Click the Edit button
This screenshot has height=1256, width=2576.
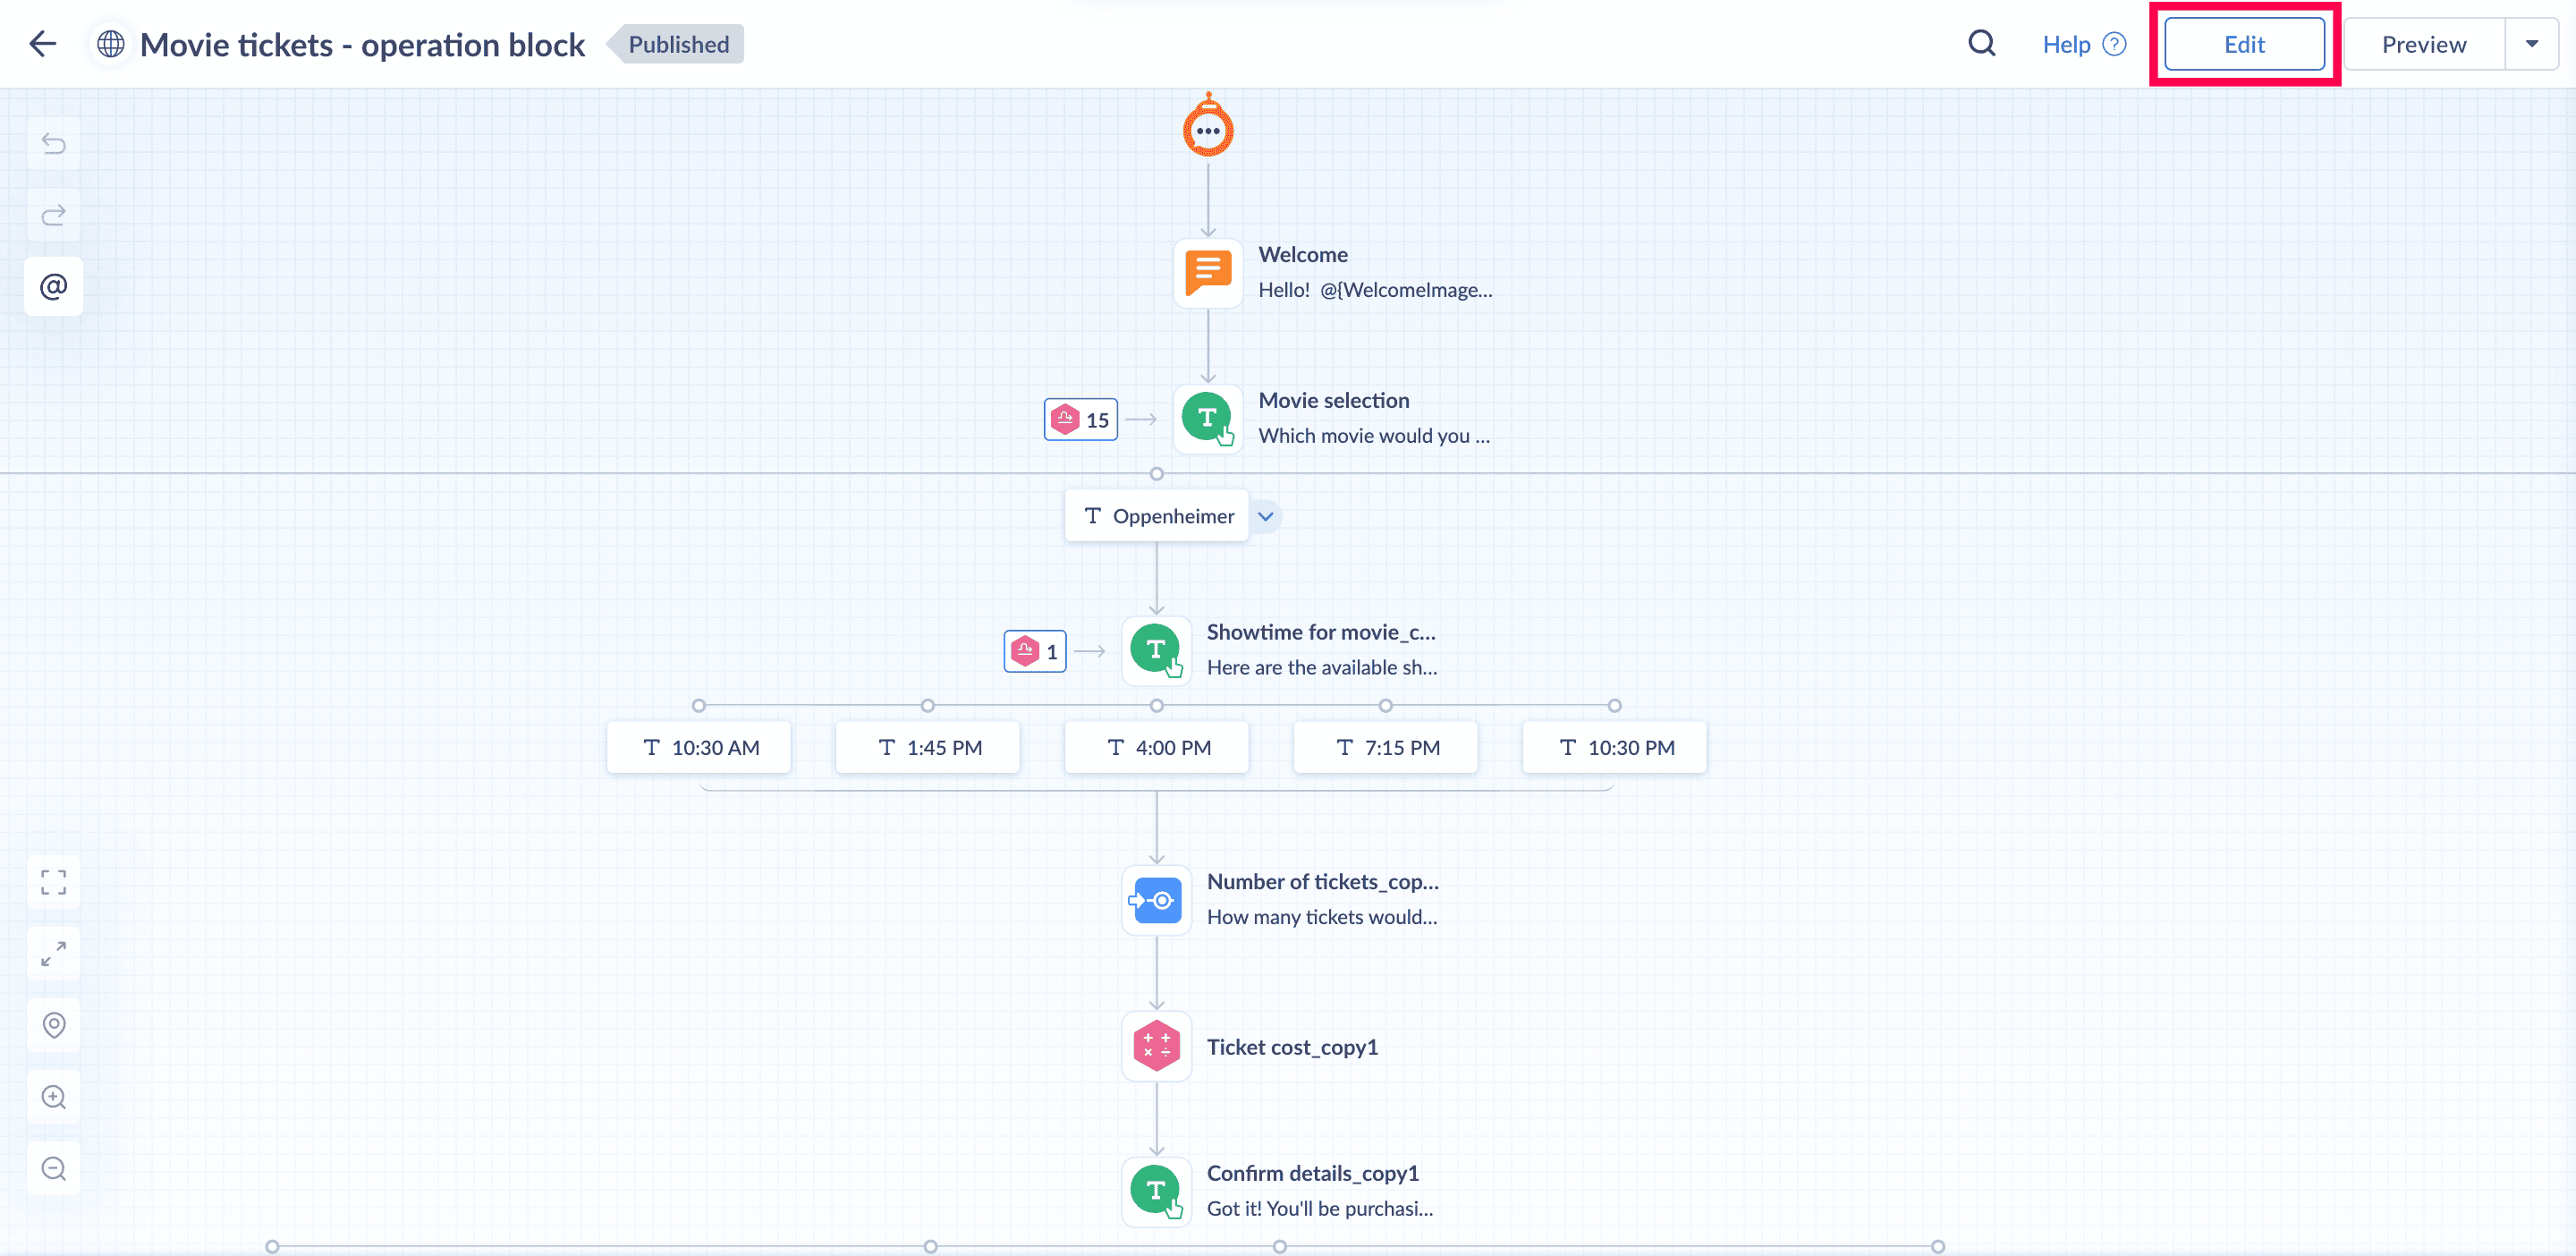2243,44
